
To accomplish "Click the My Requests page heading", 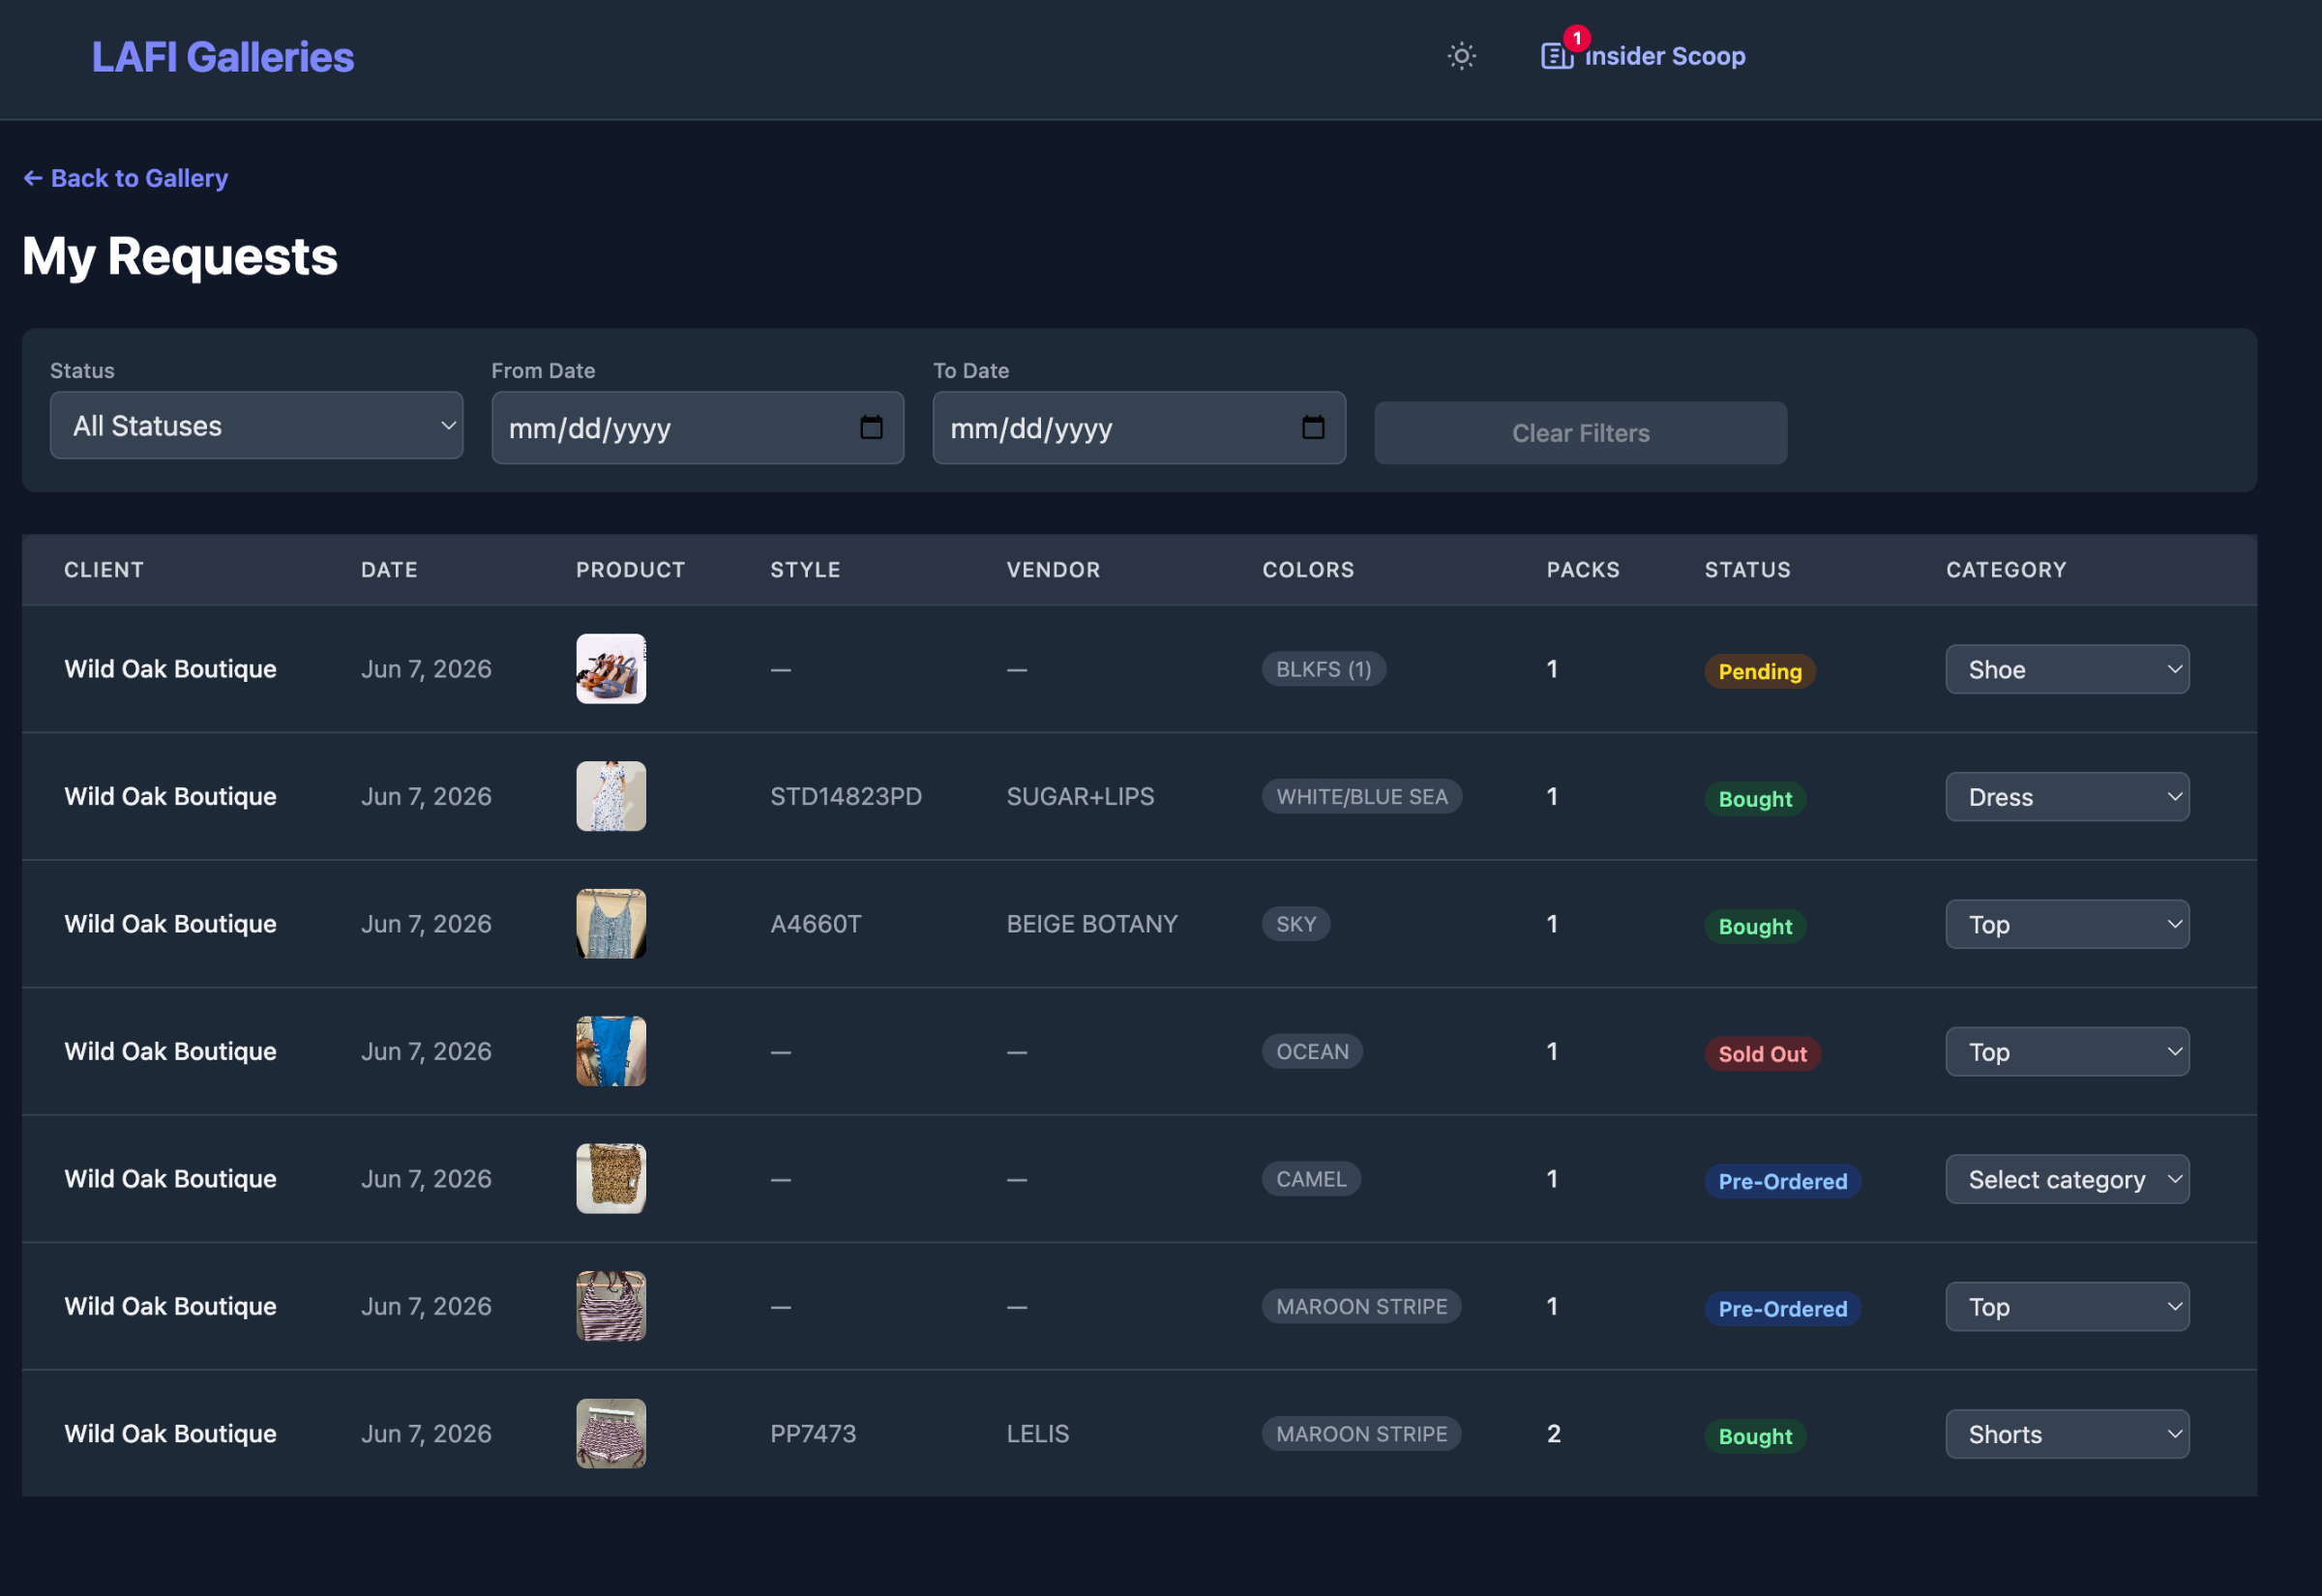I will (x=180, y=257).
